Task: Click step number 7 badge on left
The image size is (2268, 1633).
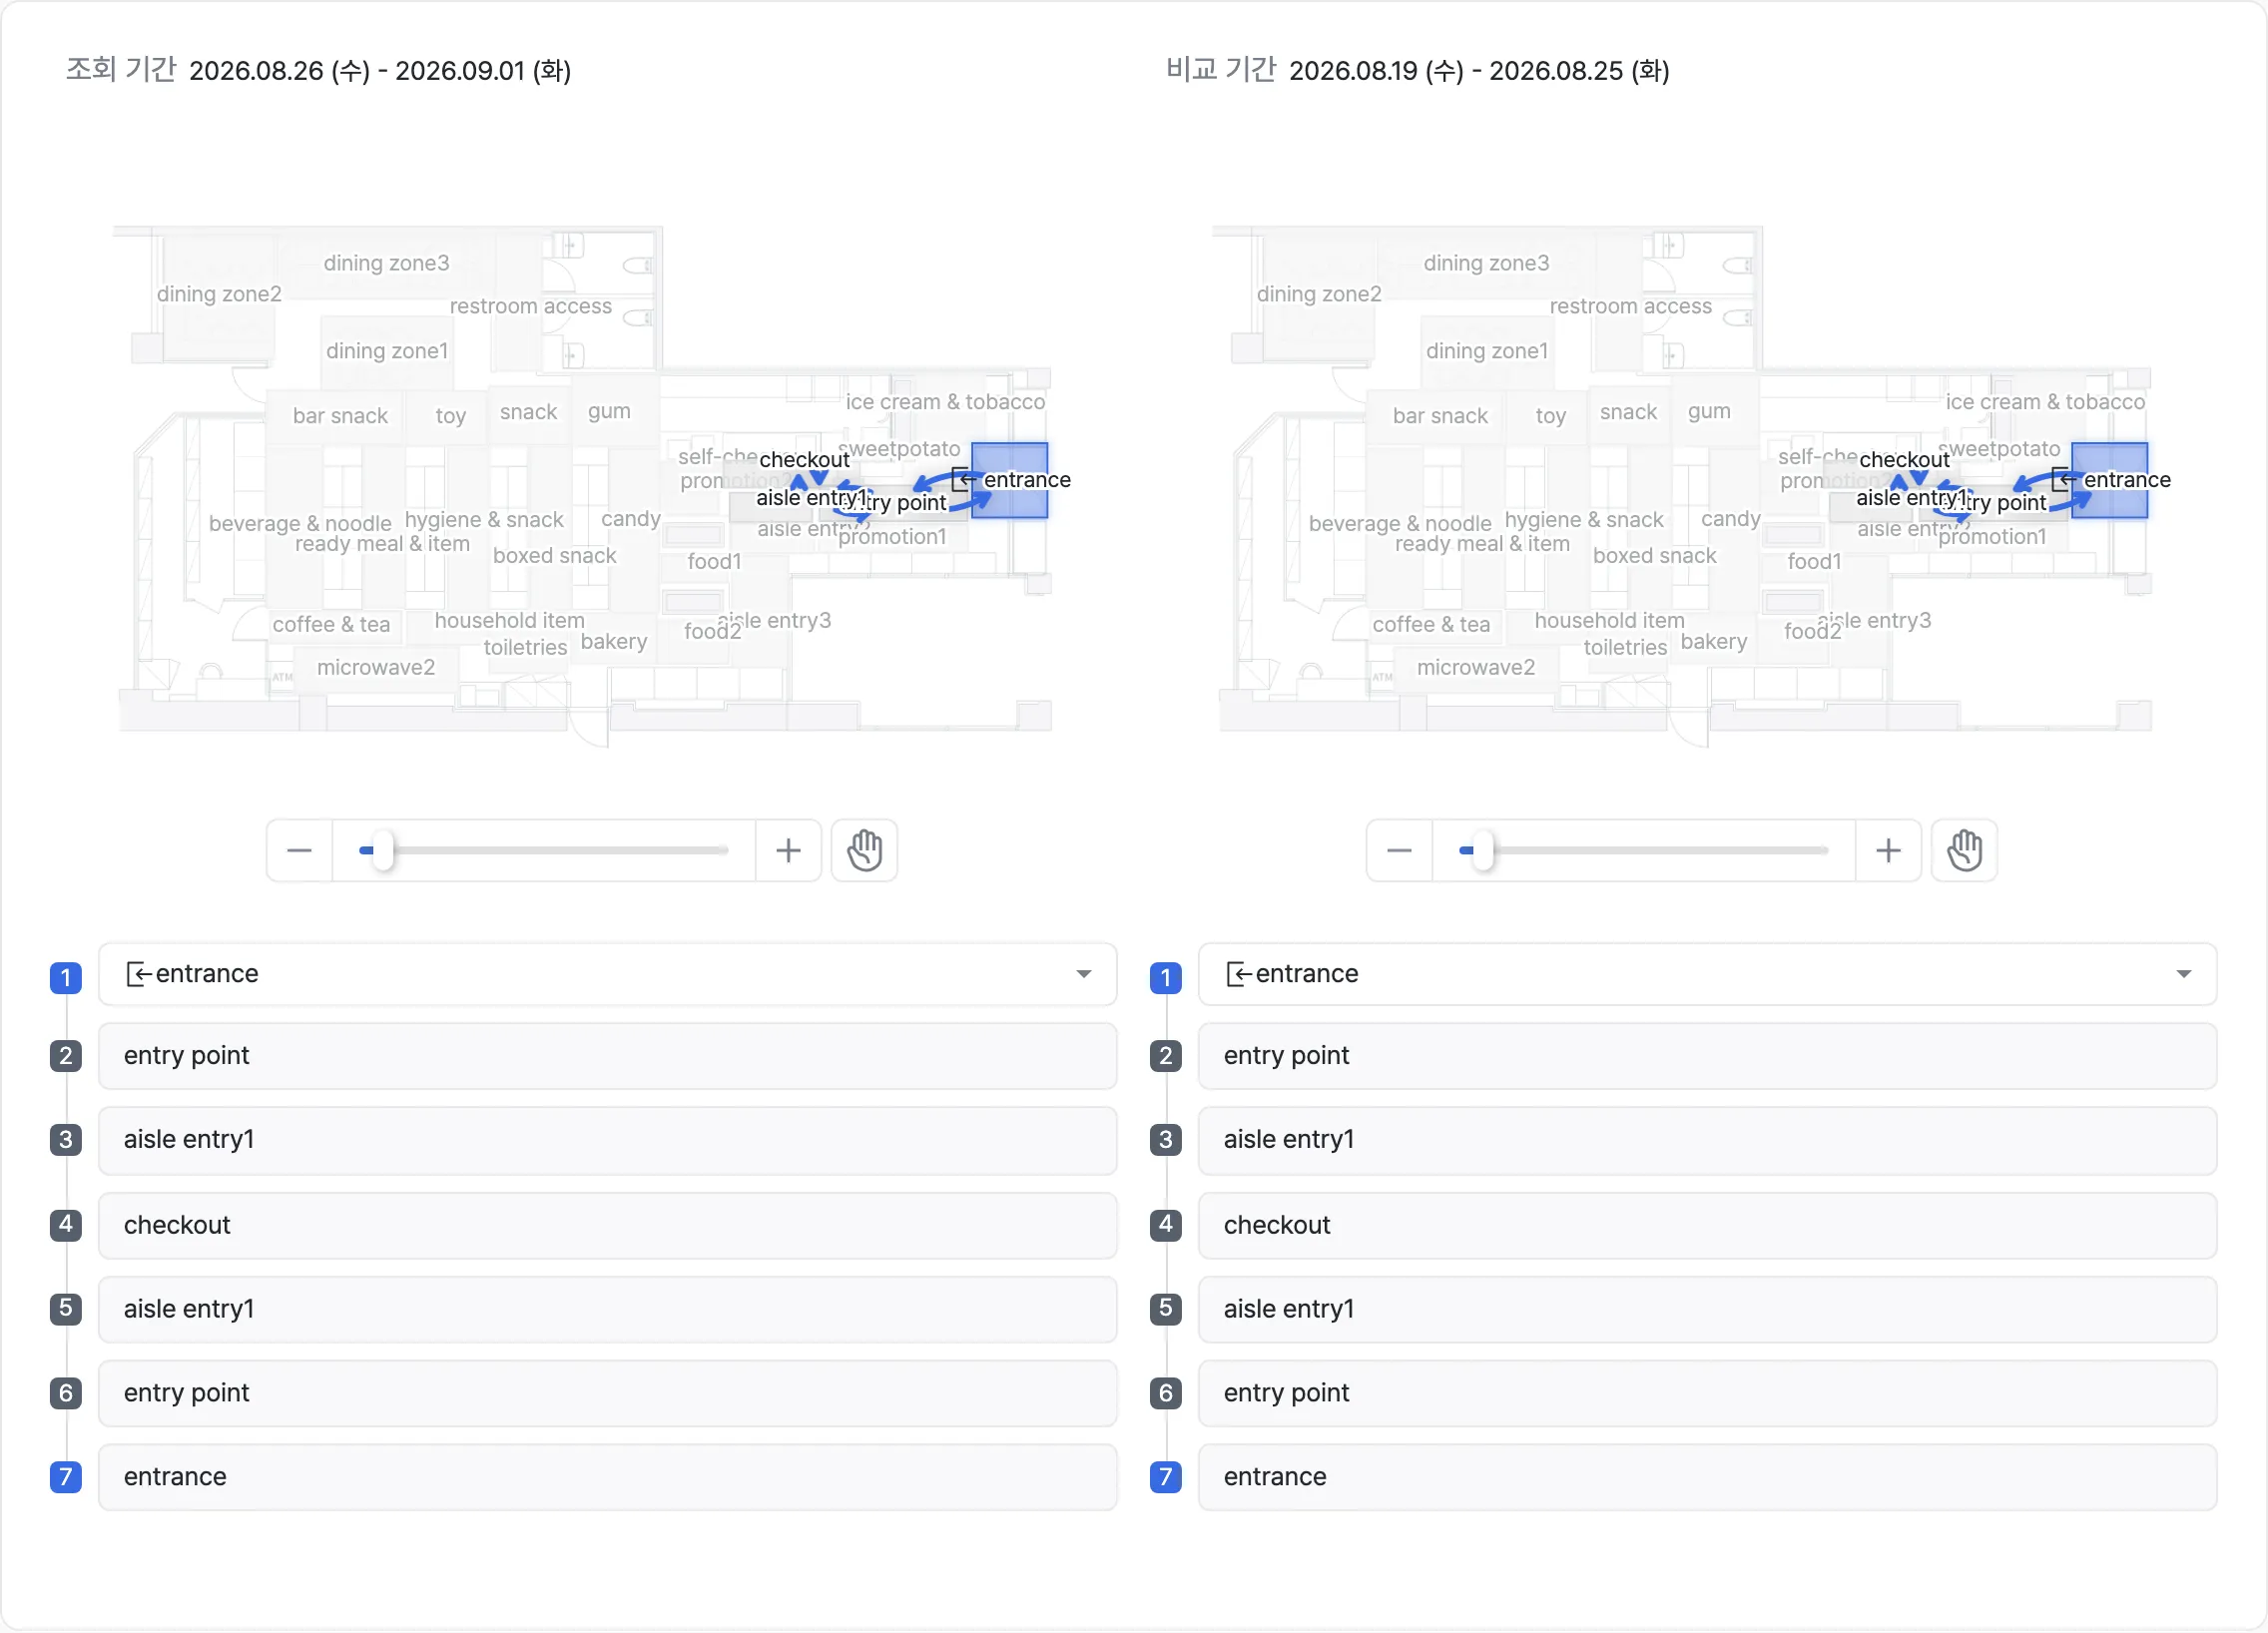Action: (x=66, y=1477)
